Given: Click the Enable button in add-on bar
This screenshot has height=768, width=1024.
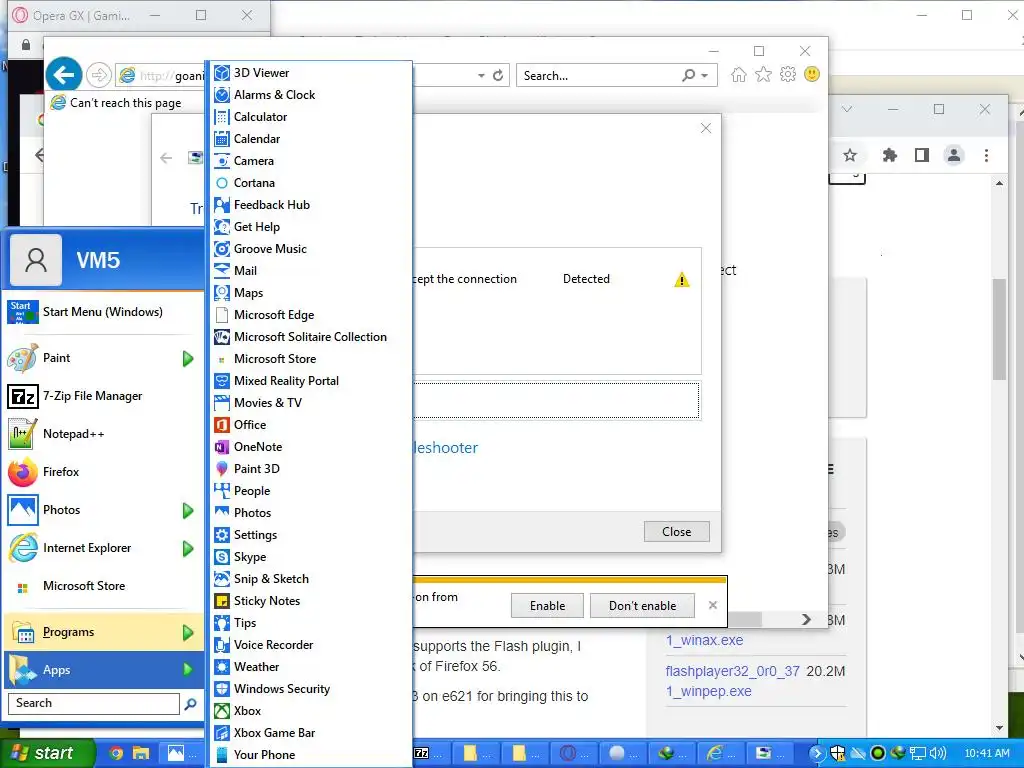Looking at the screenshot, I should click(547, 605).
